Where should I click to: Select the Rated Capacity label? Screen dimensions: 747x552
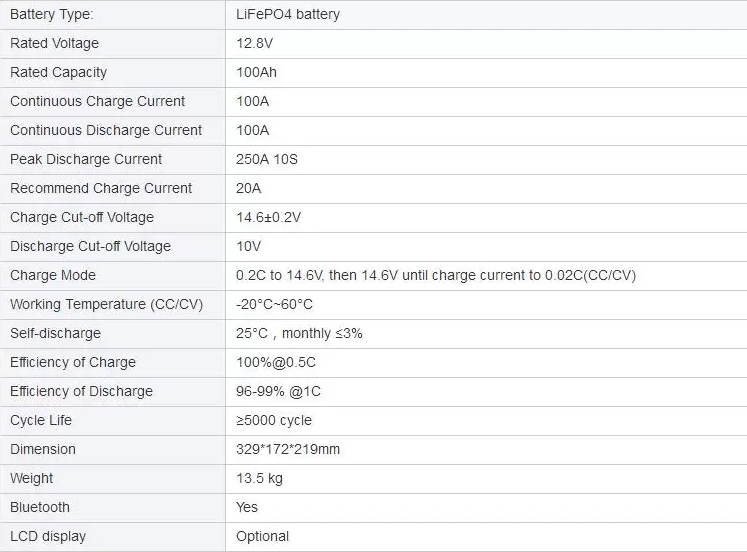pyautogui.click(x=58, y=72)
